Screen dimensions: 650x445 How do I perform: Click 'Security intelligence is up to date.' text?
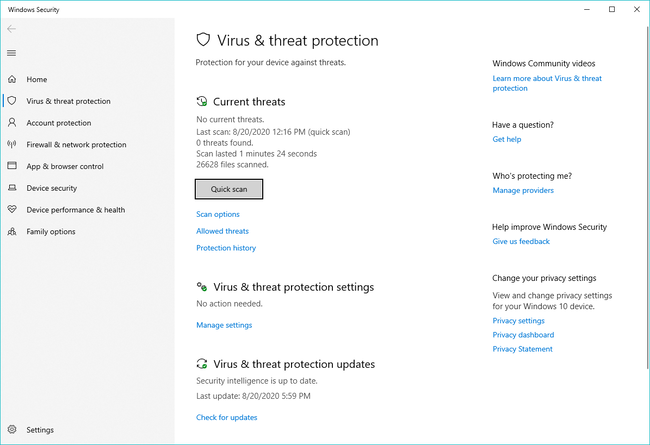pyautogui.click(x=257, y=380)
